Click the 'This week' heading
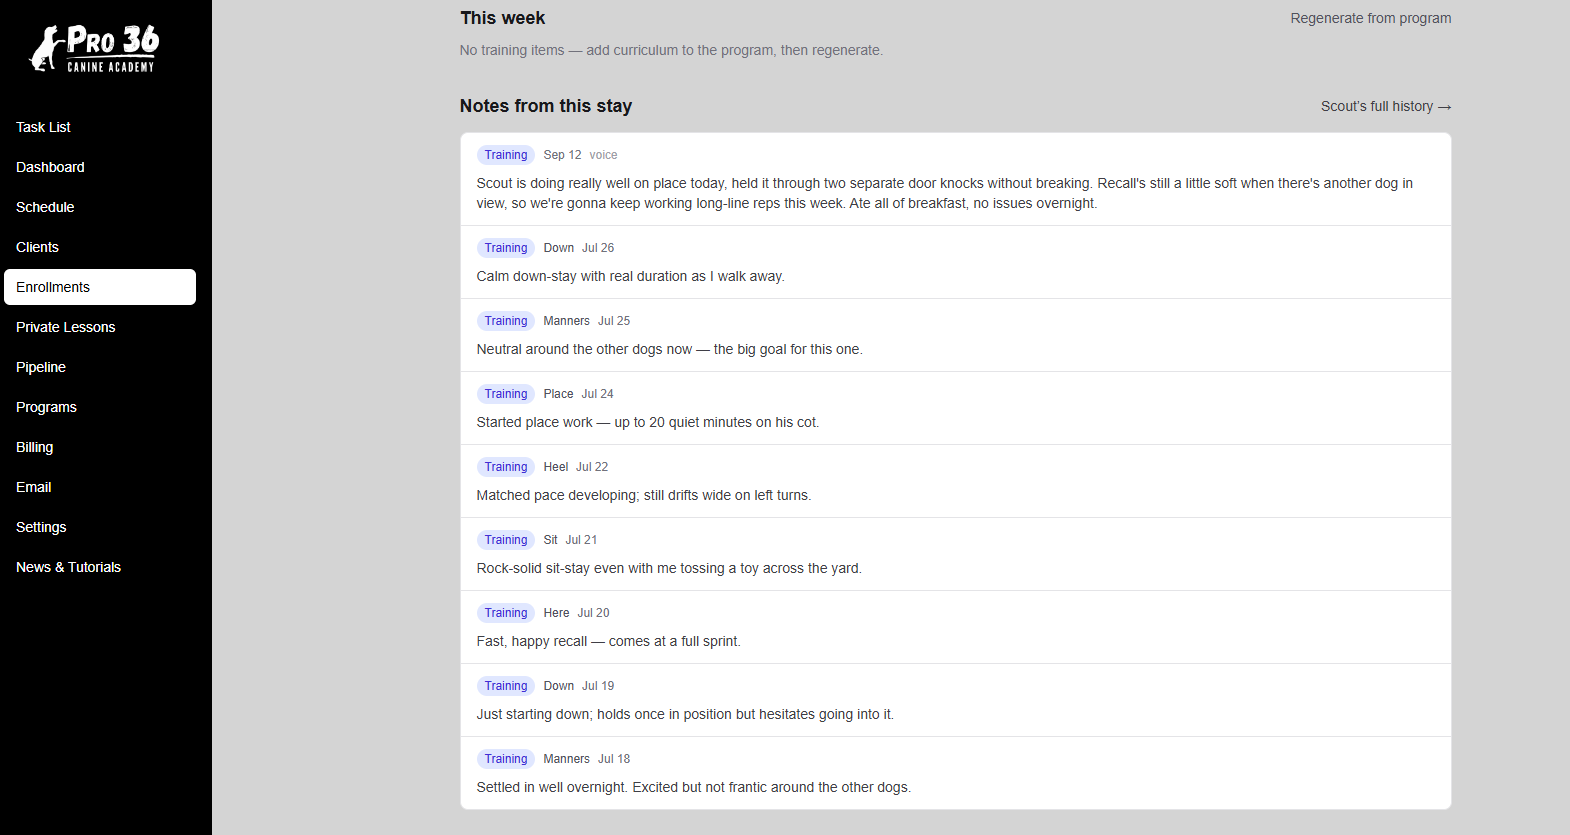The image size is (1570, 835). (x=502, y=18)
